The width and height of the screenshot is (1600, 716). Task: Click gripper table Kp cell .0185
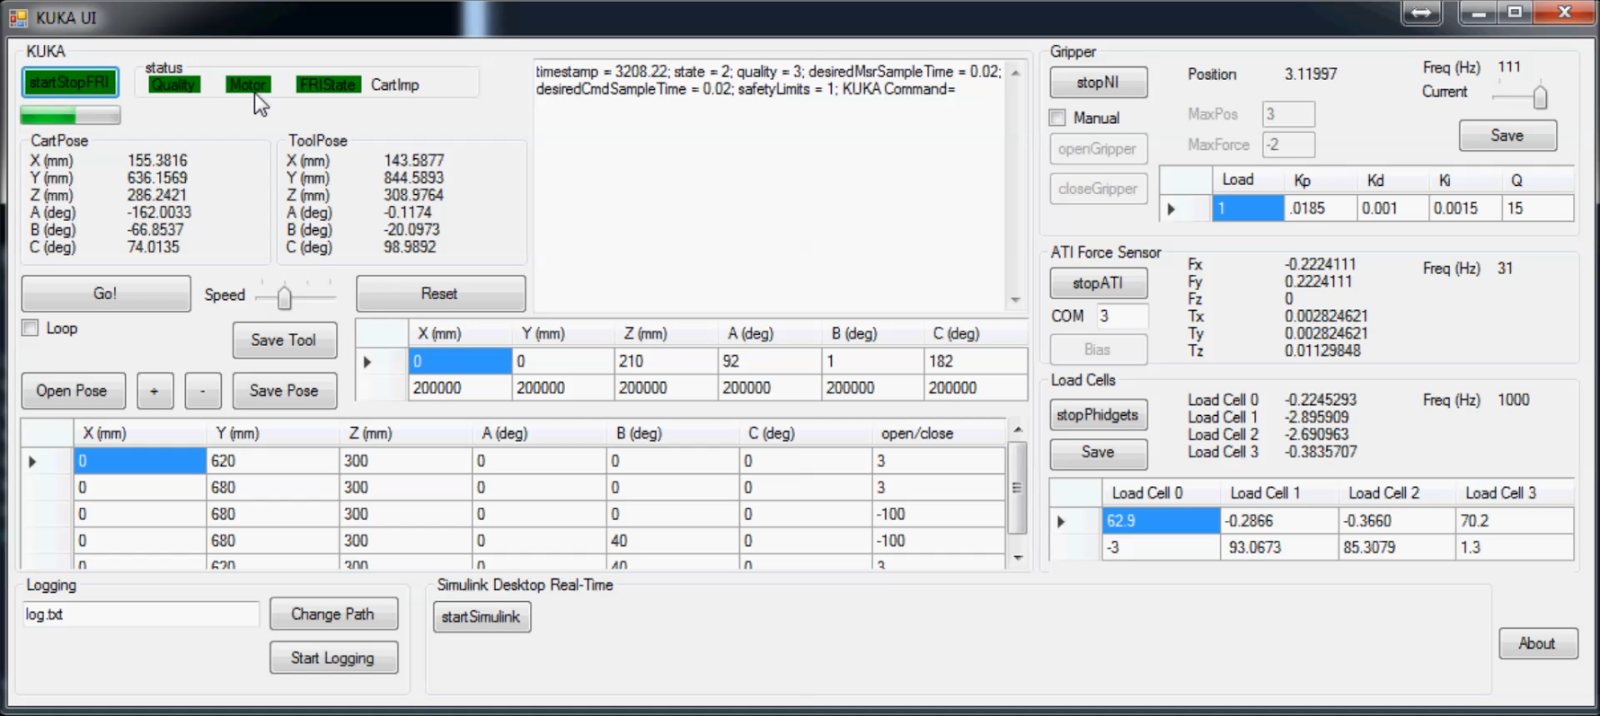click(x=1321, y=209)
